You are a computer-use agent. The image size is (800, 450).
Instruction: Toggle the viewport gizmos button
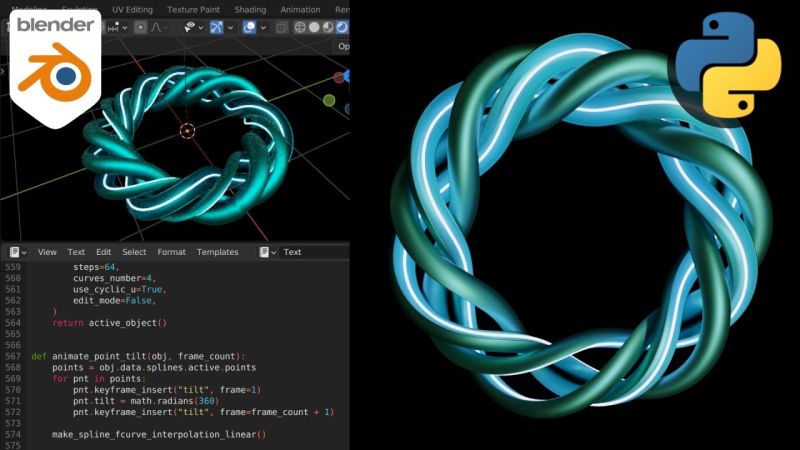click(x=216, y=27)
